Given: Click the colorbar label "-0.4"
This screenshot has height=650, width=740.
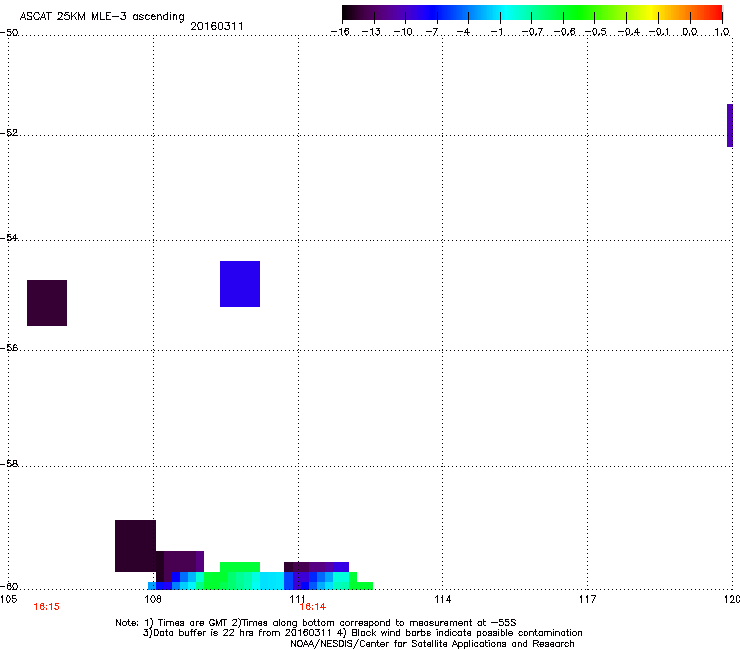Looking at the screenshot, I should coord(629,32).
